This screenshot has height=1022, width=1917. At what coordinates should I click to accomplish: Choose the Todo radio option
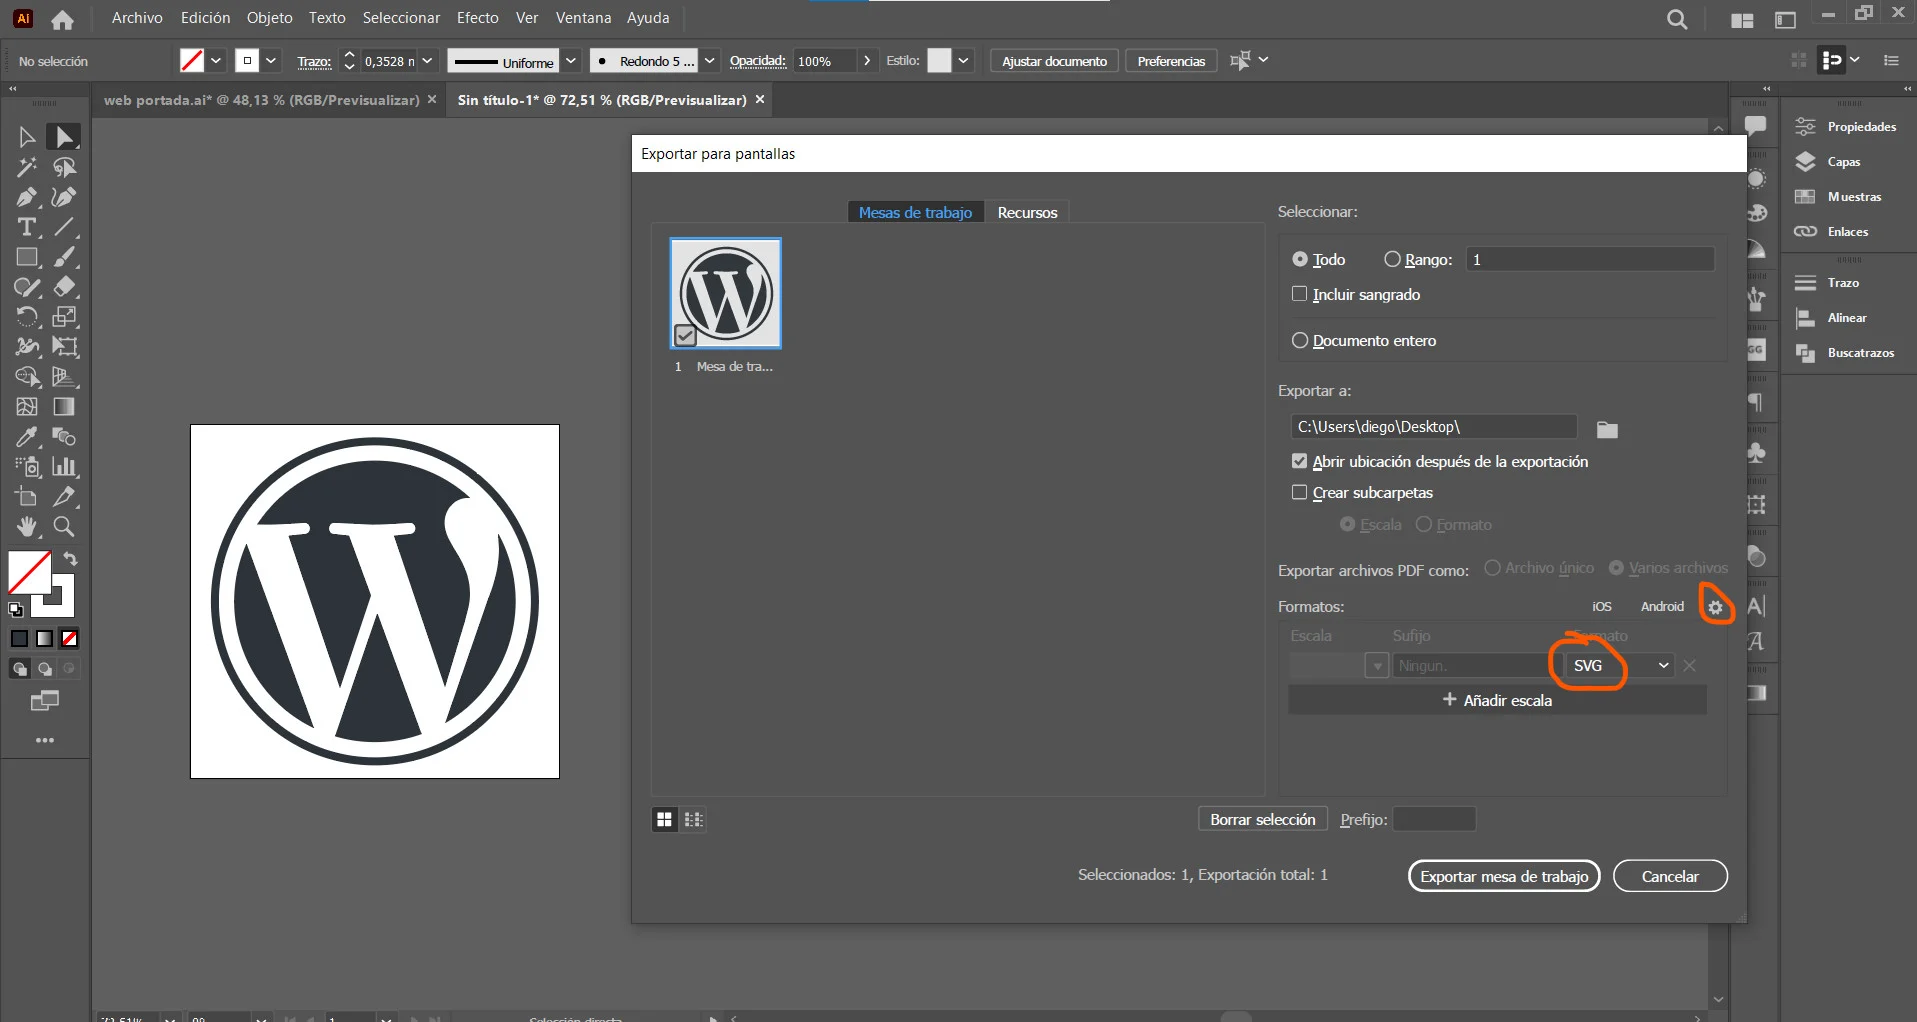[x=1300, y=259]
